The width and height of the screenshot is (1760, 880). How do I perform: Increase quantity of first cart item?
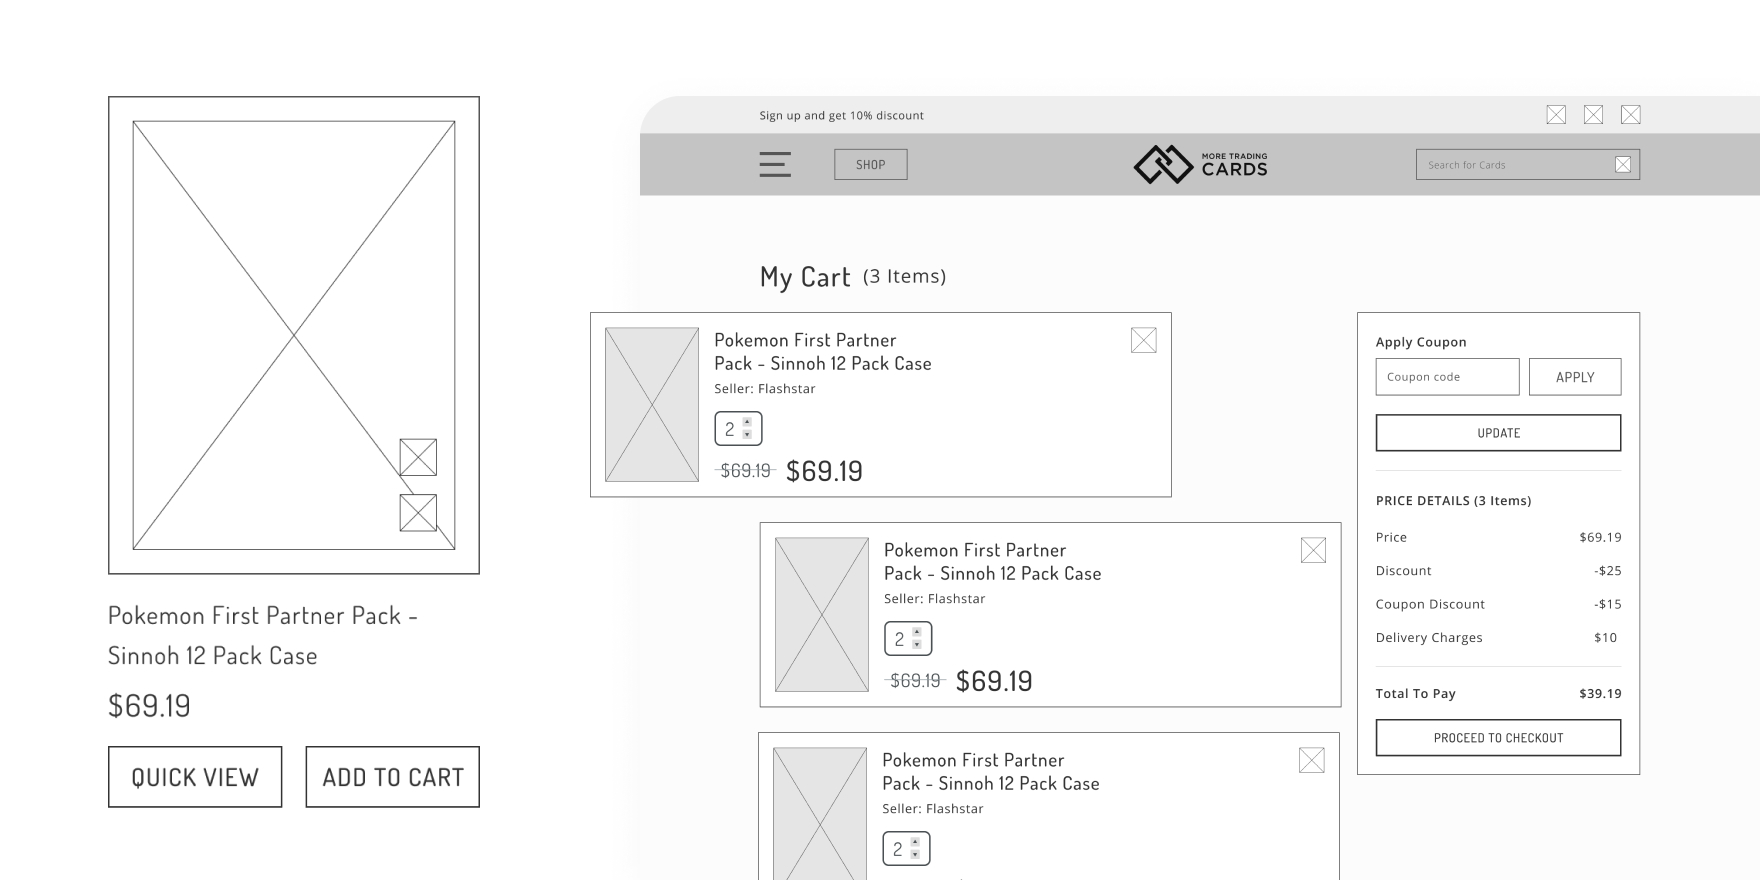747,423
